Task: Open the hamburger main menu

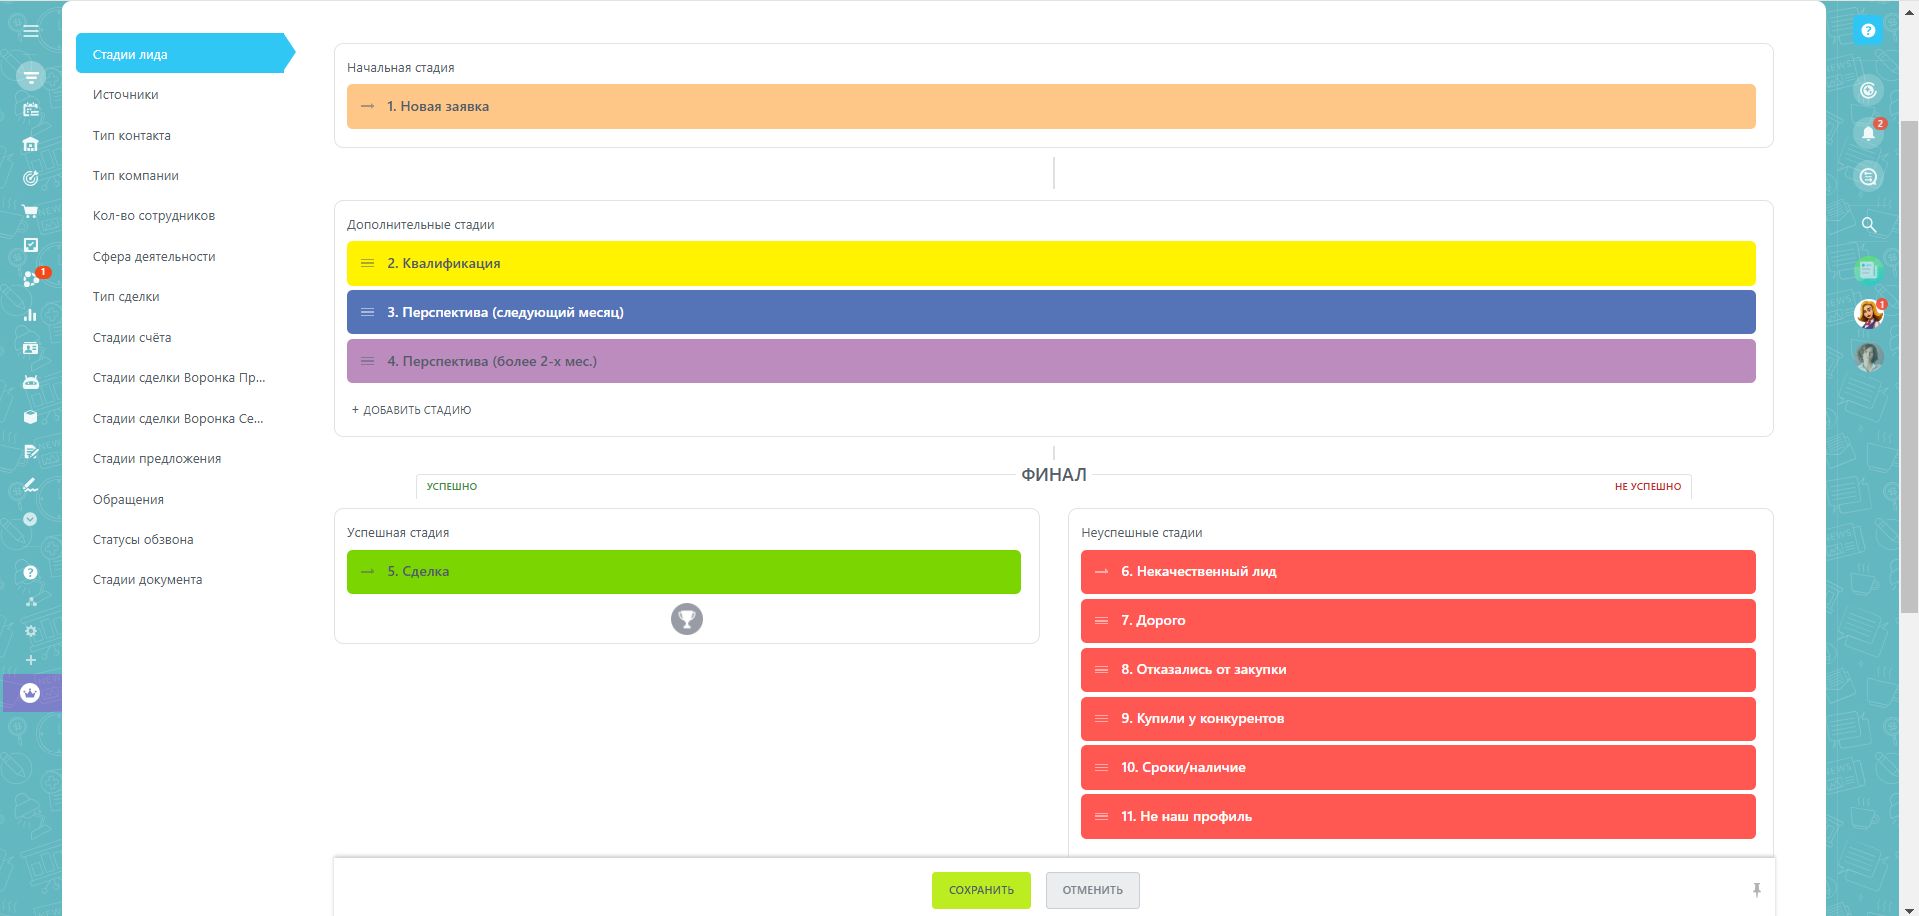Action: click(x=31, y=31)
